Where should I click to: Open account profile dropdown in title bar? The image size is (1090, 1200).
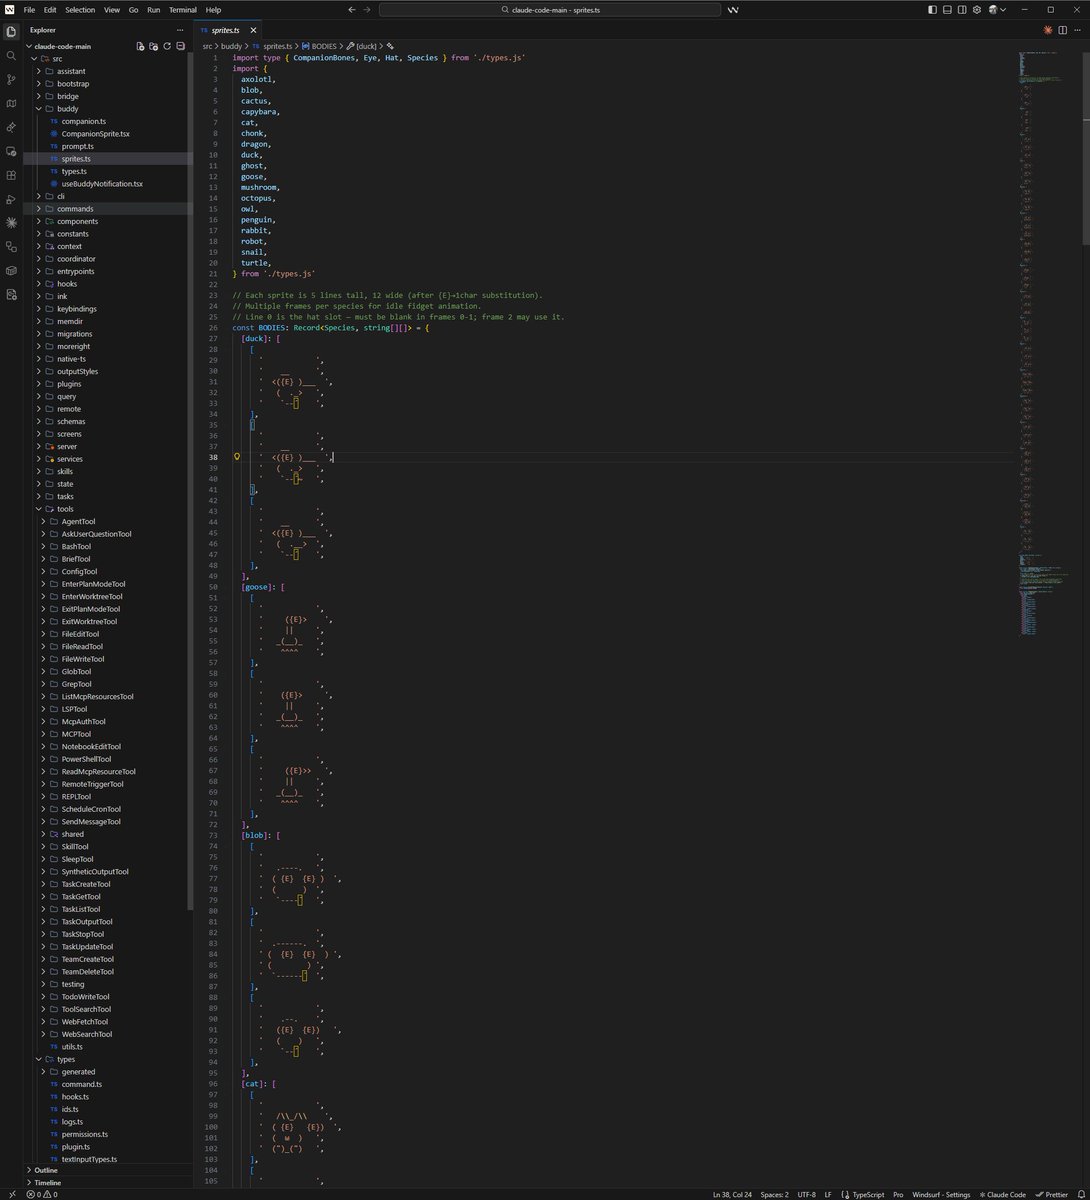tap(997, 9)
